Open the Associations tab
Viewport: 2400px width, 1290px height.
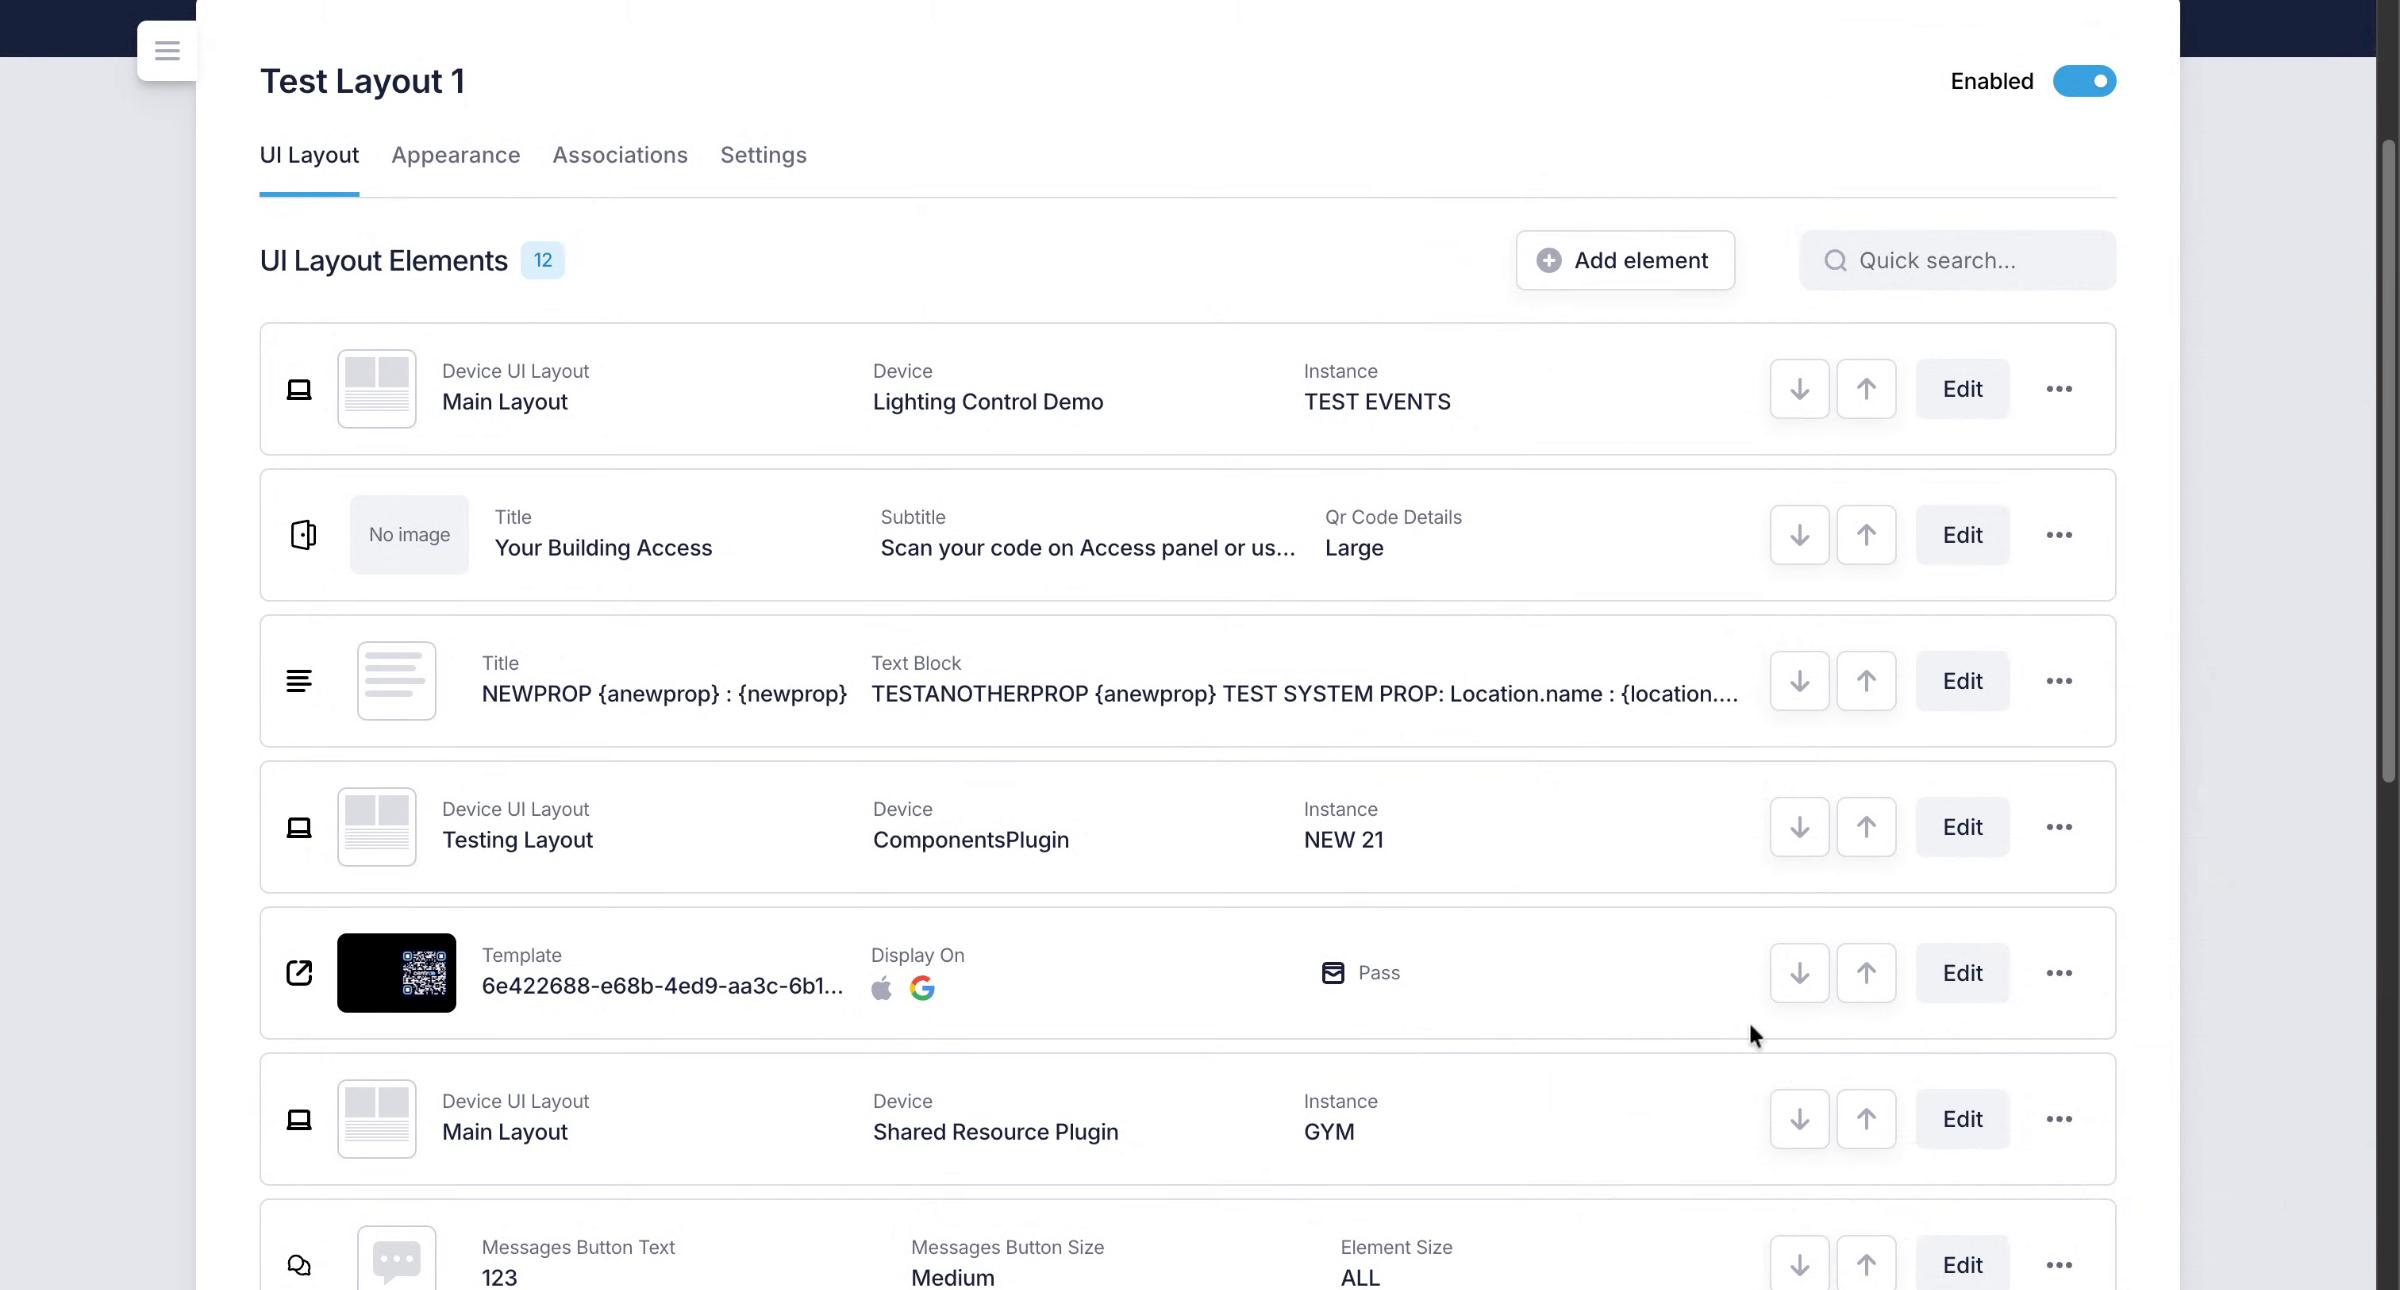point(620,155)
